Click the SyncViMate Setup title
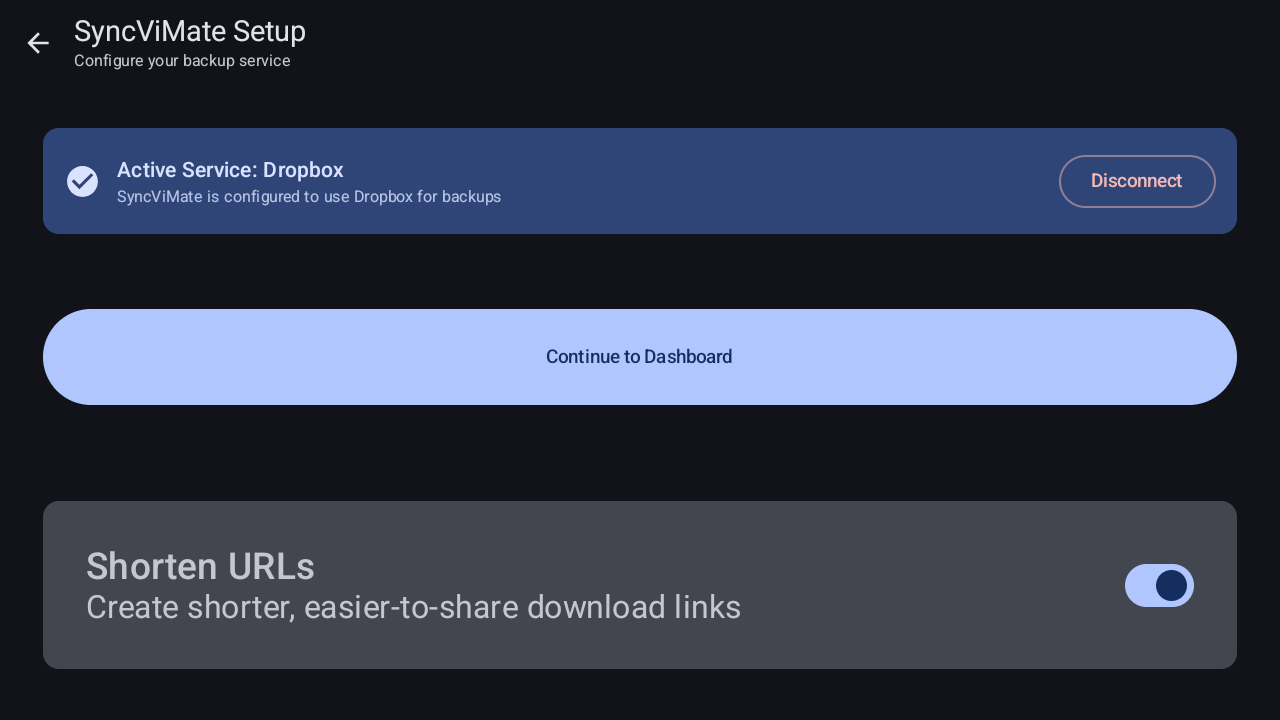 (190, 32)
